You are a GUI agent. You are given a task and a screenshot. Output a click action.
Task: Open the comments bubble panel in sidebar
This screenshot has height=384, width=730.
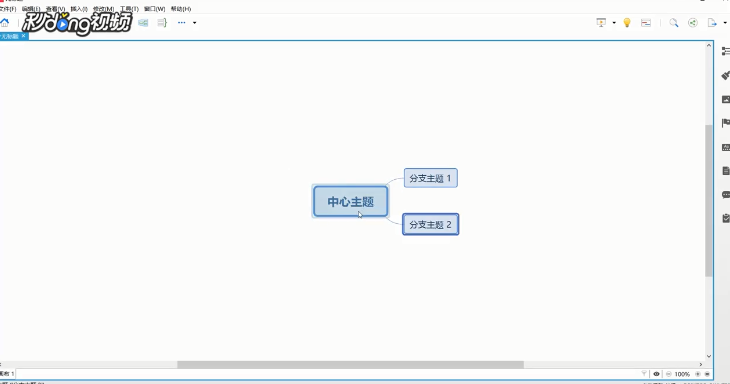click(725, 195)
